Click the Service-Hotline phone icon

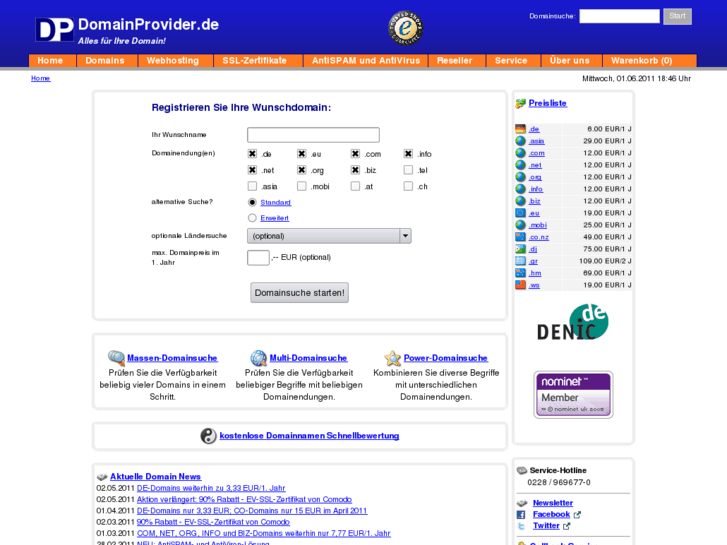[522, 470]
